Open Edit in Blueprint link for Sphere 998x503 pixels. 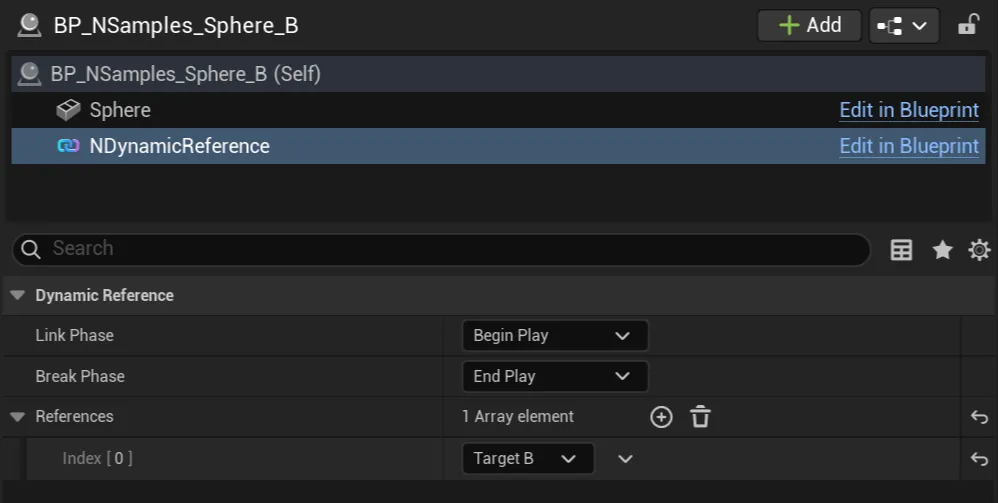click(908, 110)
